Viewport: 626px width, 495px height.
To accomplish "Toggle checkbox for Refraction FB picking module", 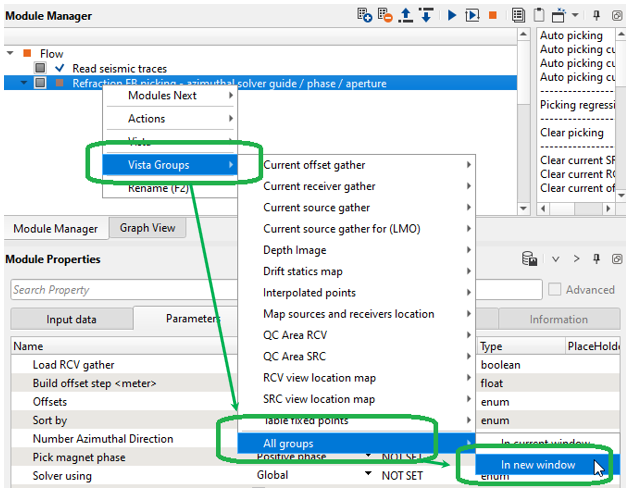I will [x=40, y=83].
